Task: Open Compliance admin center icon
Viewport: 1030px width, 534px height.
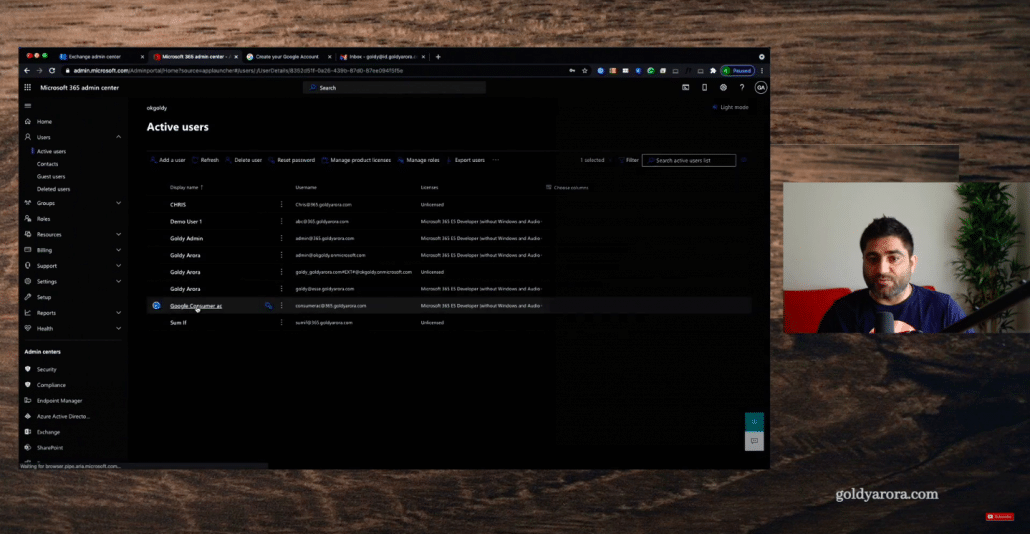Action: [x=28, y=385]
